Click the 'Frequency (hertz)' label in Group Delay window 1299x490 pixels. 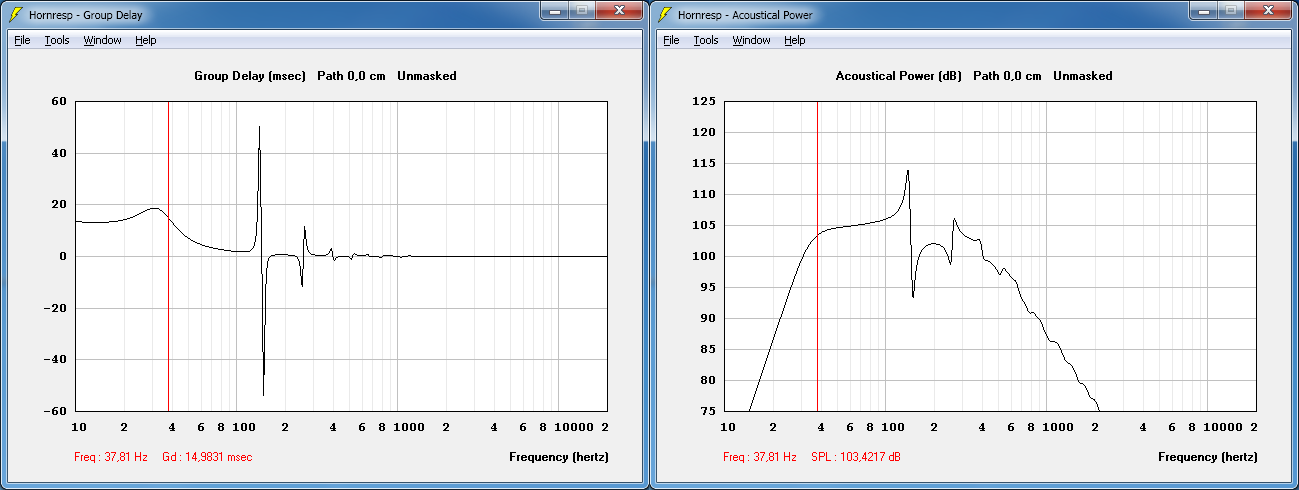coord(558,457)
